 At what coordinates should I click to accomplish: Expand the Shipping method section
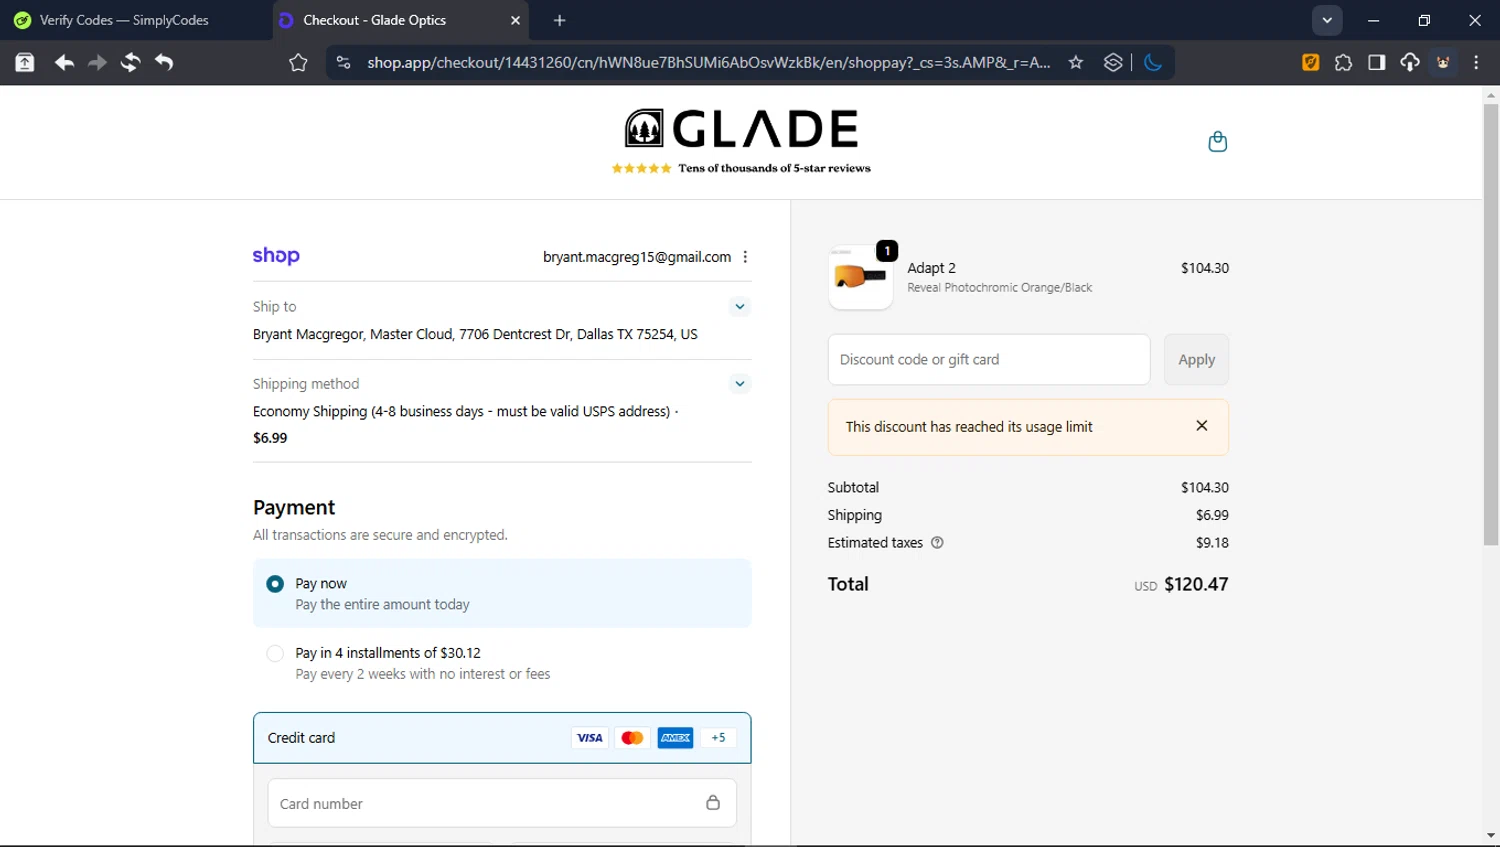coord(740,384)
